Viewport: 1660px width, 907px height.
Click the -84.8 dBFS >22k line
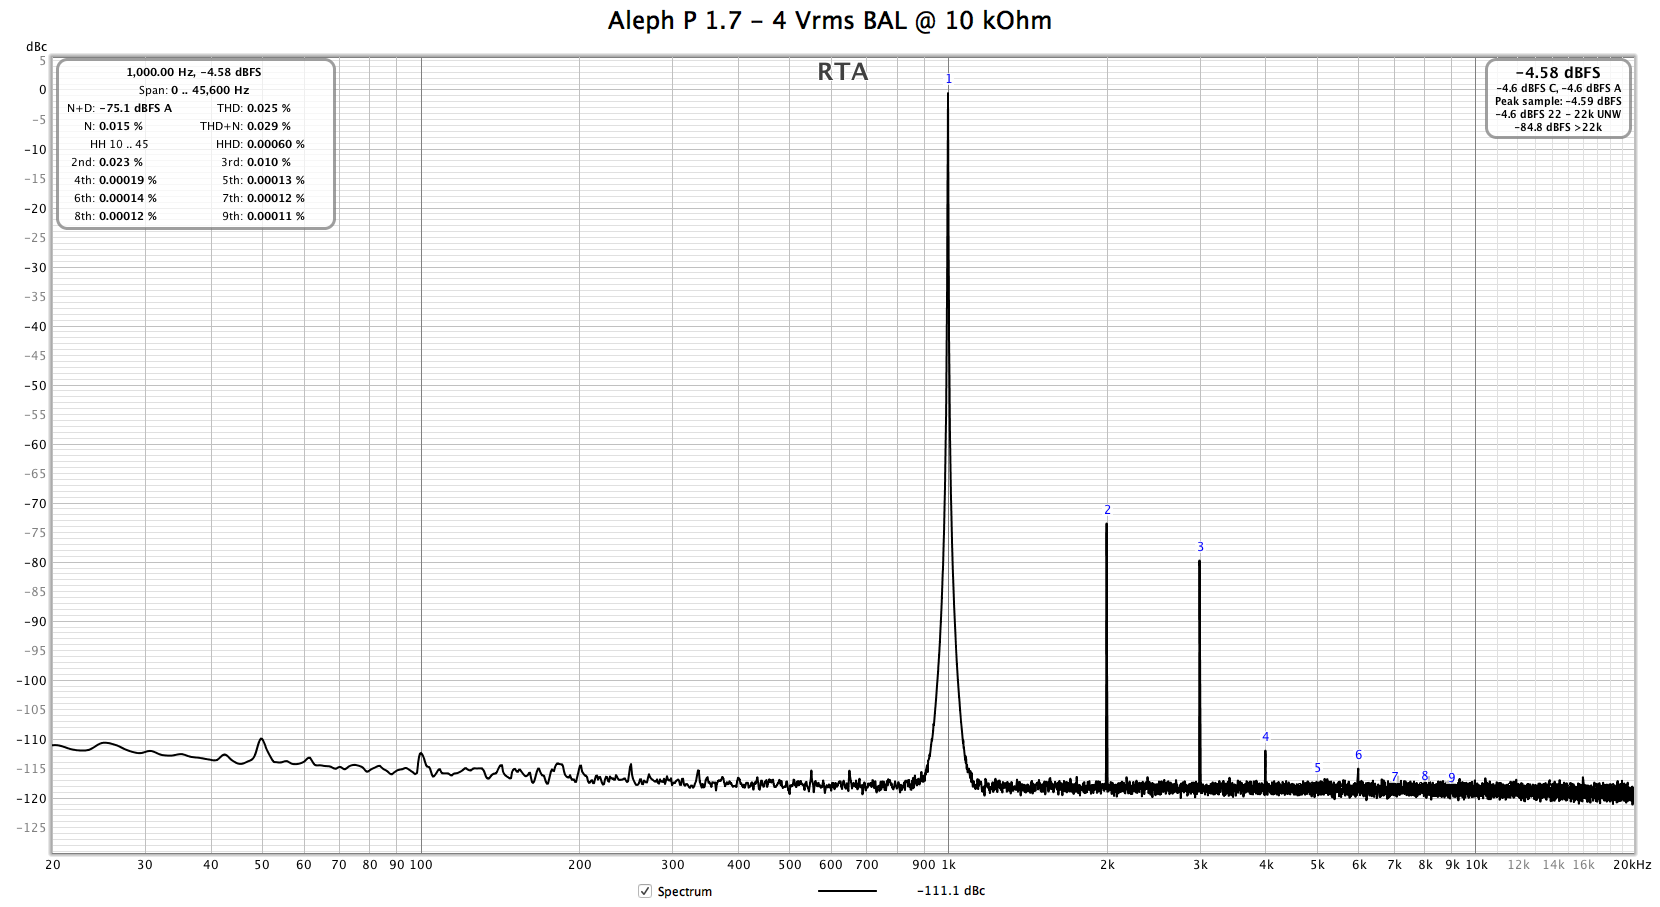point(1558,127)
